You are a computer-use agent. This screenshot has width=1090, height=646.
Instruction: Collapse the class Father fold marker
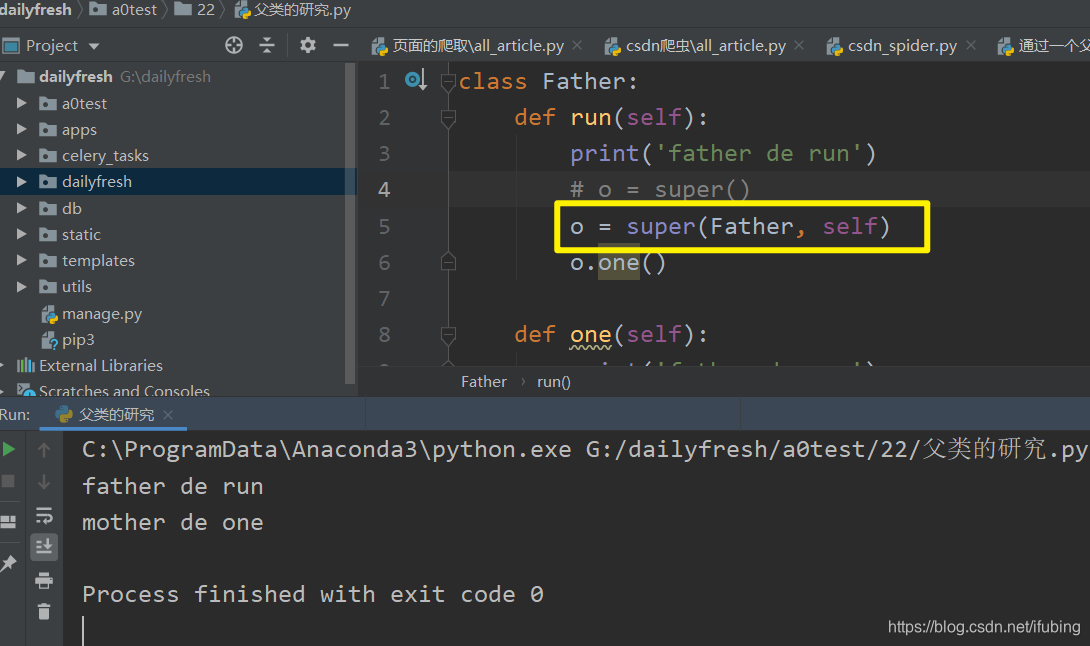[448, 83]
